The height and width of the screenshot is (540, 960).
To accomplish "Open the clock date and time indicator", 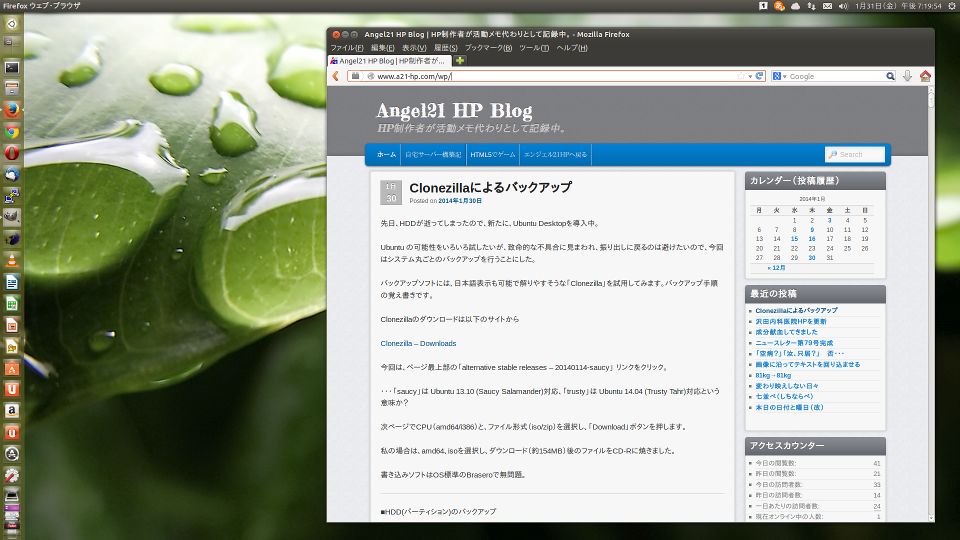I will pos(898,6).
